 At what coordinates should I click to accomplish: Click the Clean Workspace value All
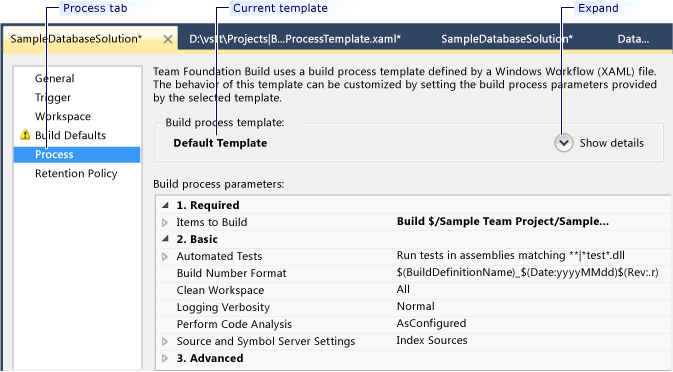point(403,289)
